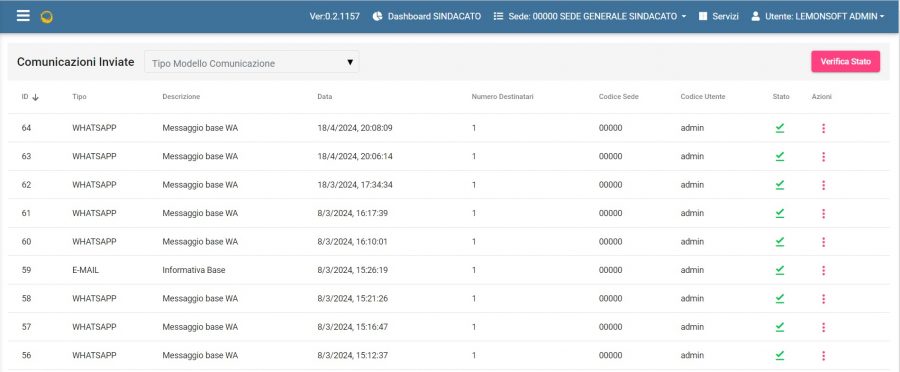
Task: Sort by the Codice Sede column
Action: (x=619, y=97)
